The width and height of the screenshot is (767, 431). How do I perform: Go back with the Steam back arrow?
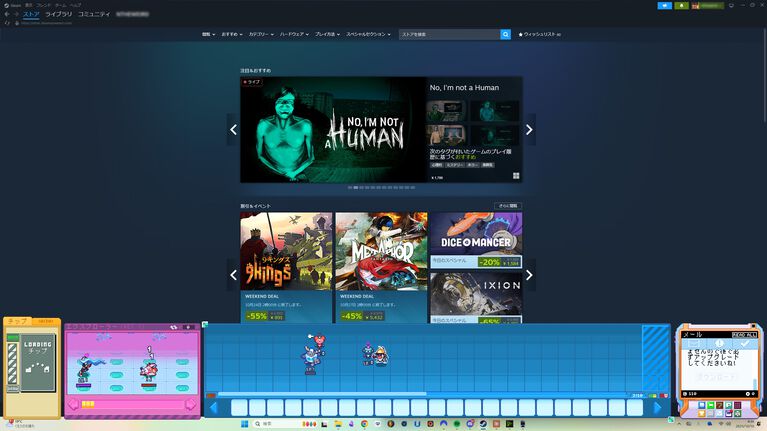tap(6, 14)
